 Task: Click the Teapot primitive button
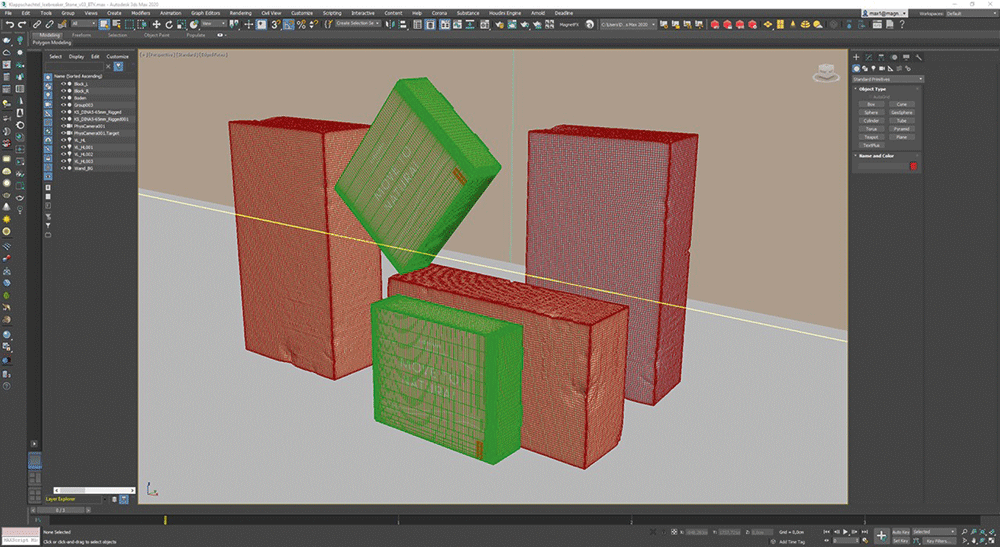coord(872,137)
